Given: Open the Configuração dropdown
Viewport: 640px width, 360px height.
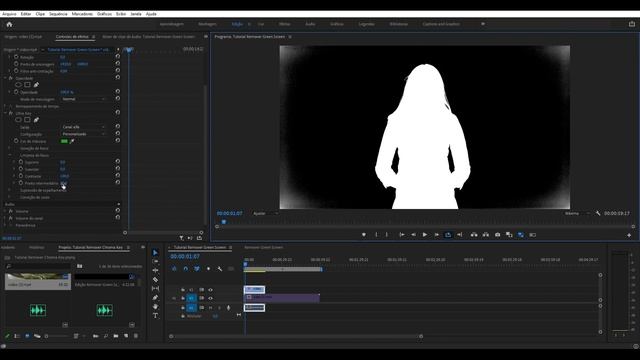Looking at the screenshot, I should 84,134.
